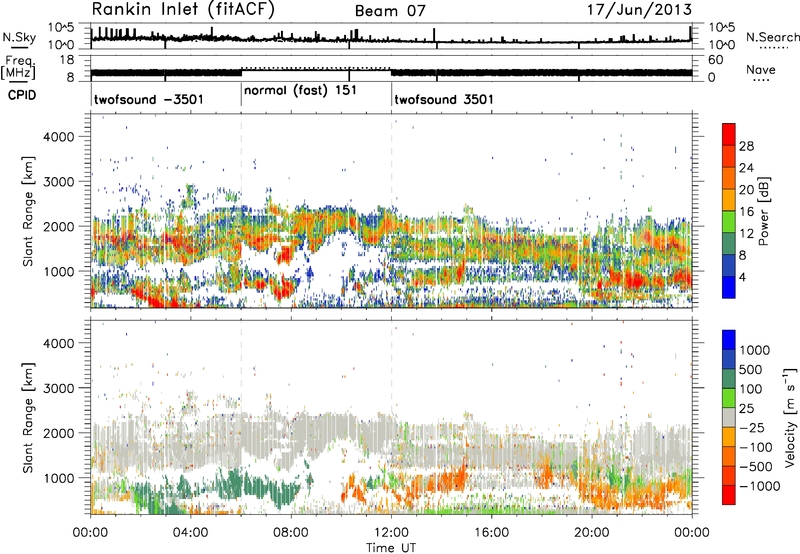Select the '16' label on Power color bar

tap(746, 212)
